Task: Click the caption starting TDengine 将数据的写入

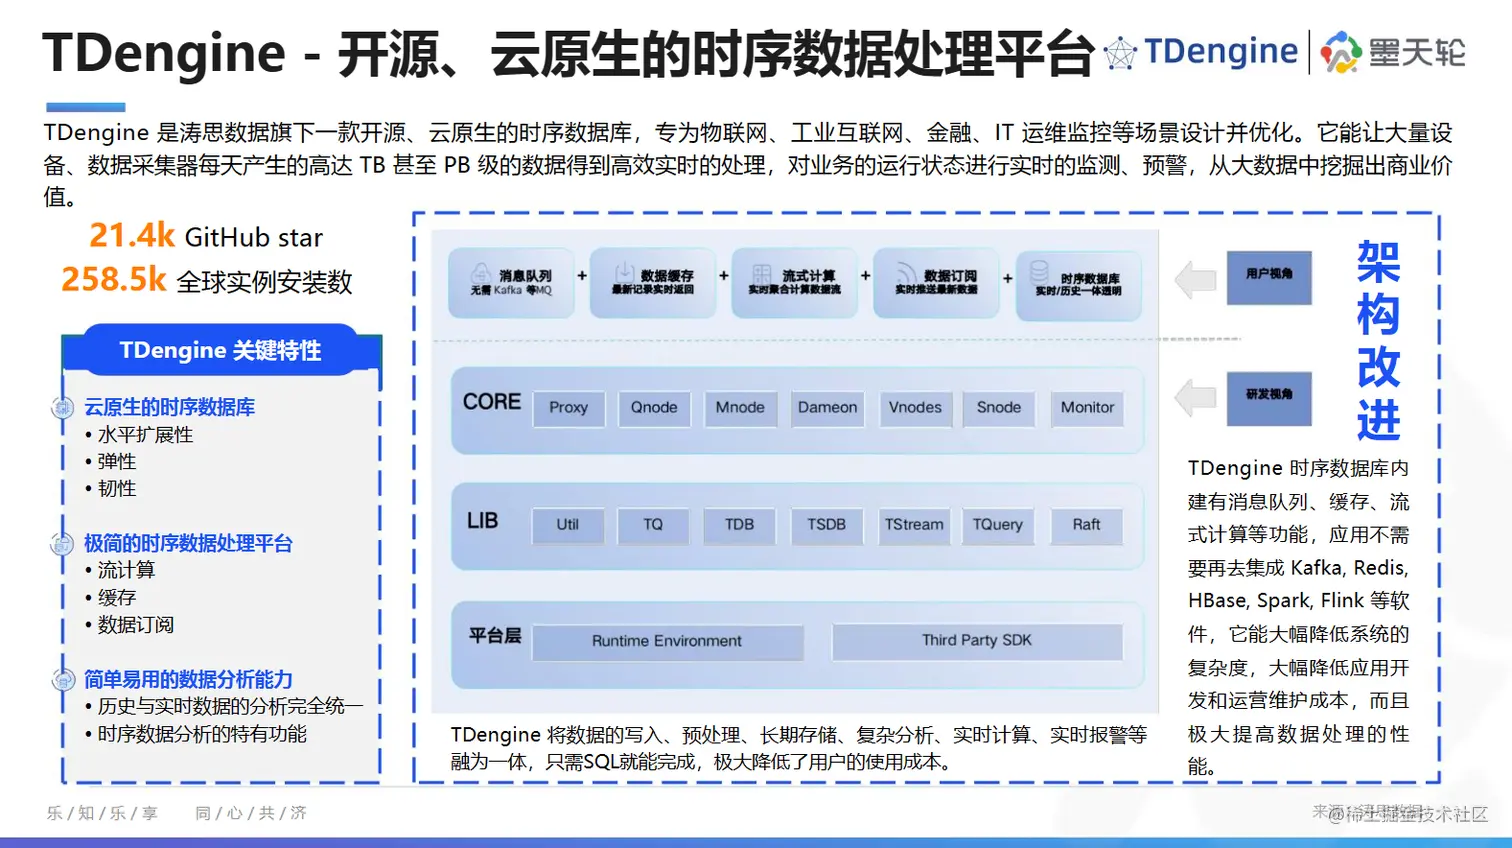Action: (x=799, y=748)
